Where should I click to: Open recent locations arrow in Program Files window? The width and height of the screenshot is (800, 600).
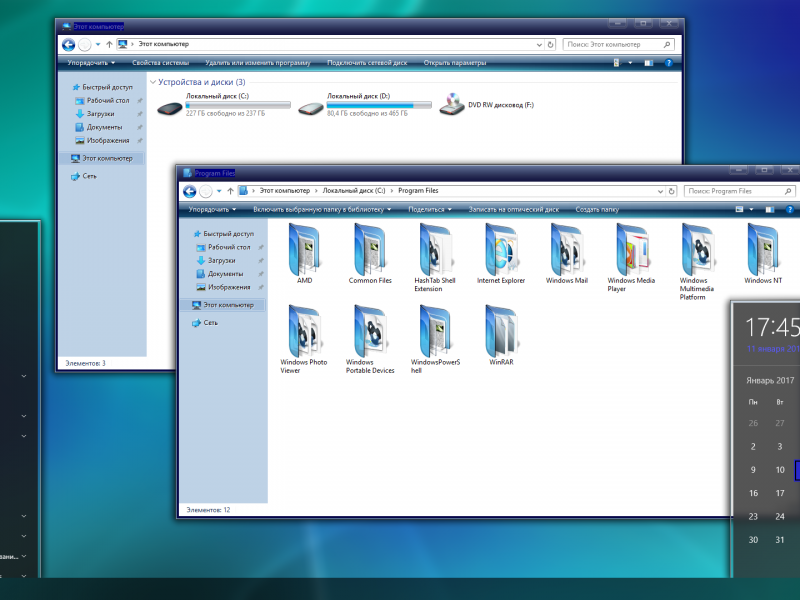click(219, 191)
